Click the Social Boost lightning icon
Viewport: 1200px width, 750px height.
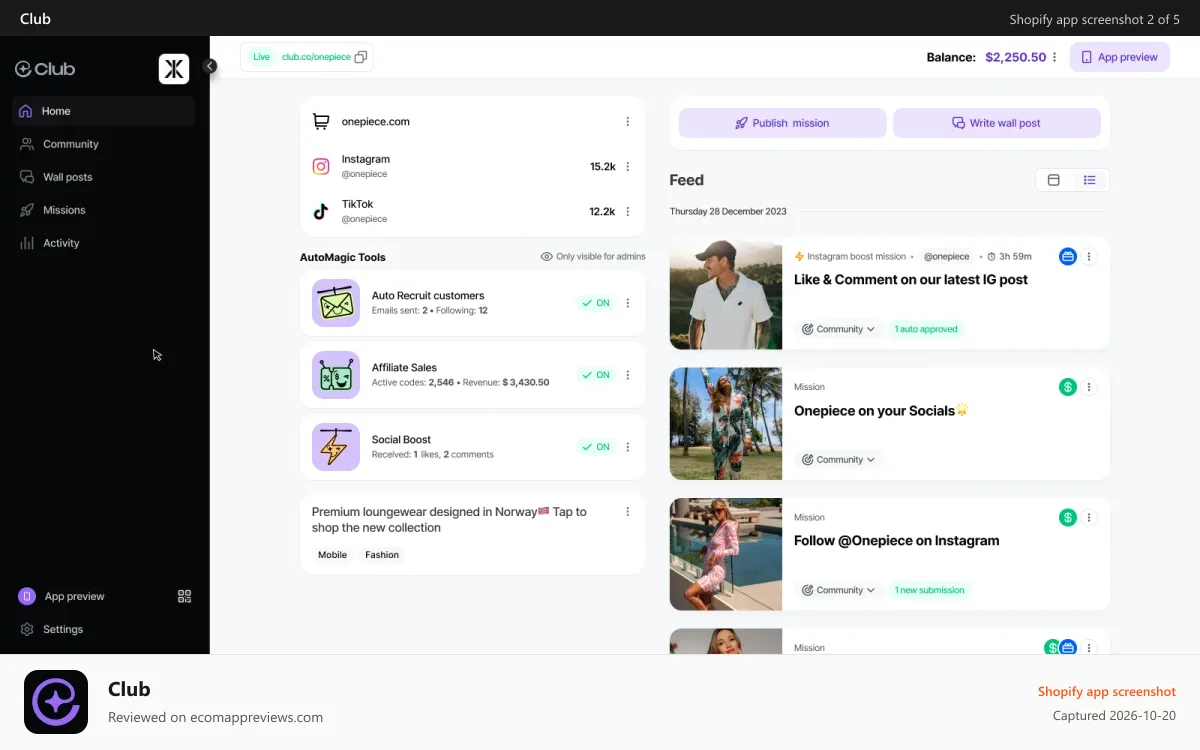(336, 447)
